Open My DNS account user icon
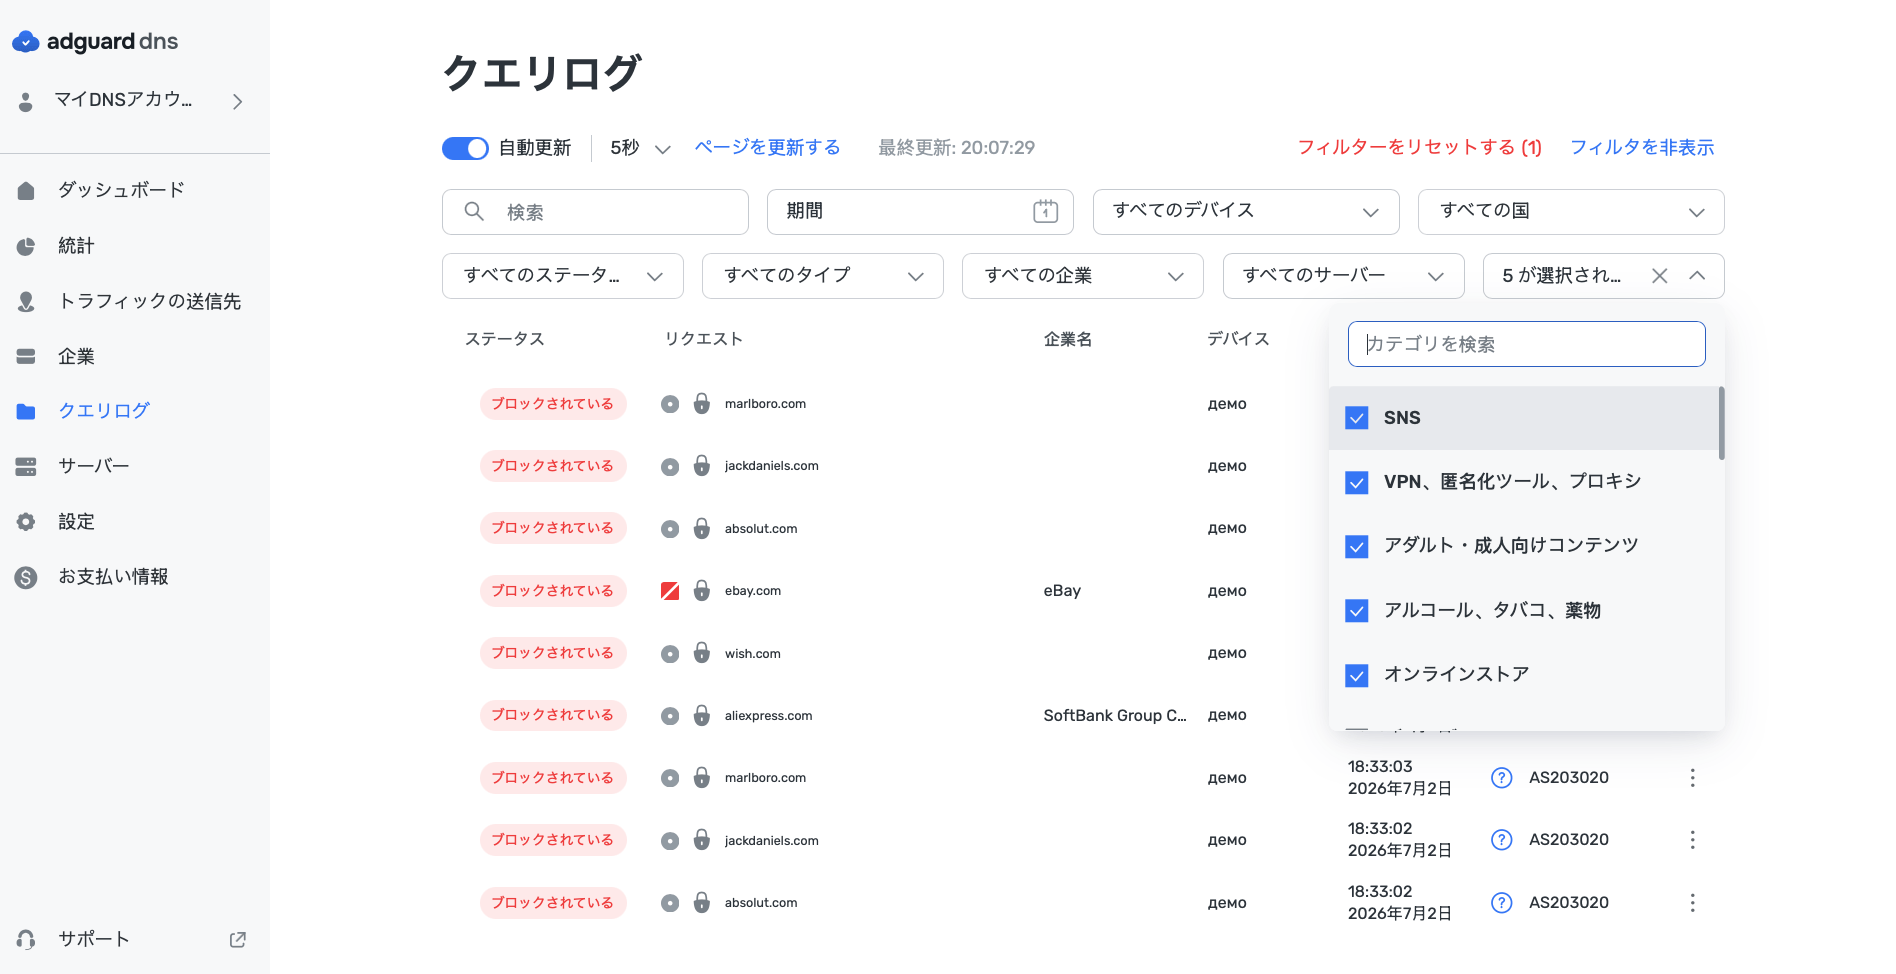 click(26, 101)
